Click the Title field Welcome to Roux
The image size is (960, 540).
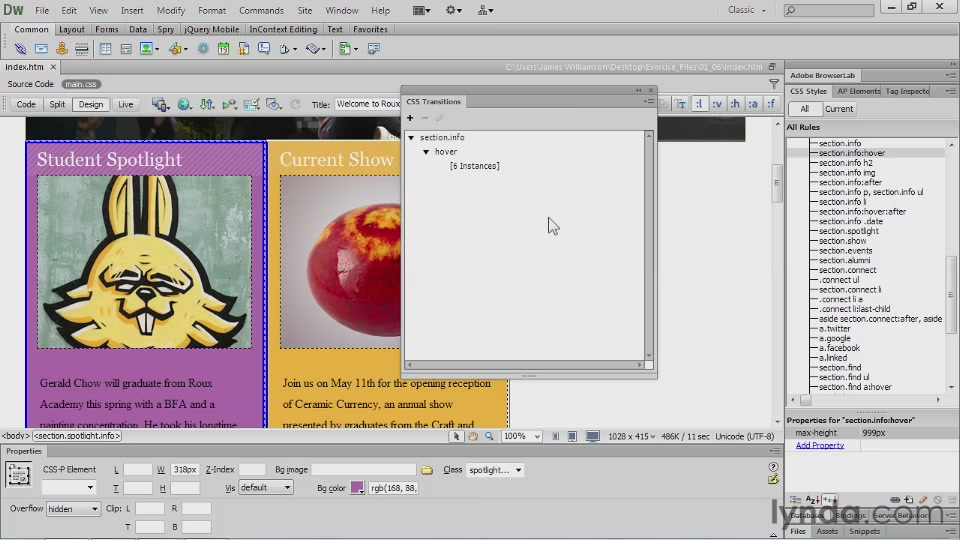point(367,104)
